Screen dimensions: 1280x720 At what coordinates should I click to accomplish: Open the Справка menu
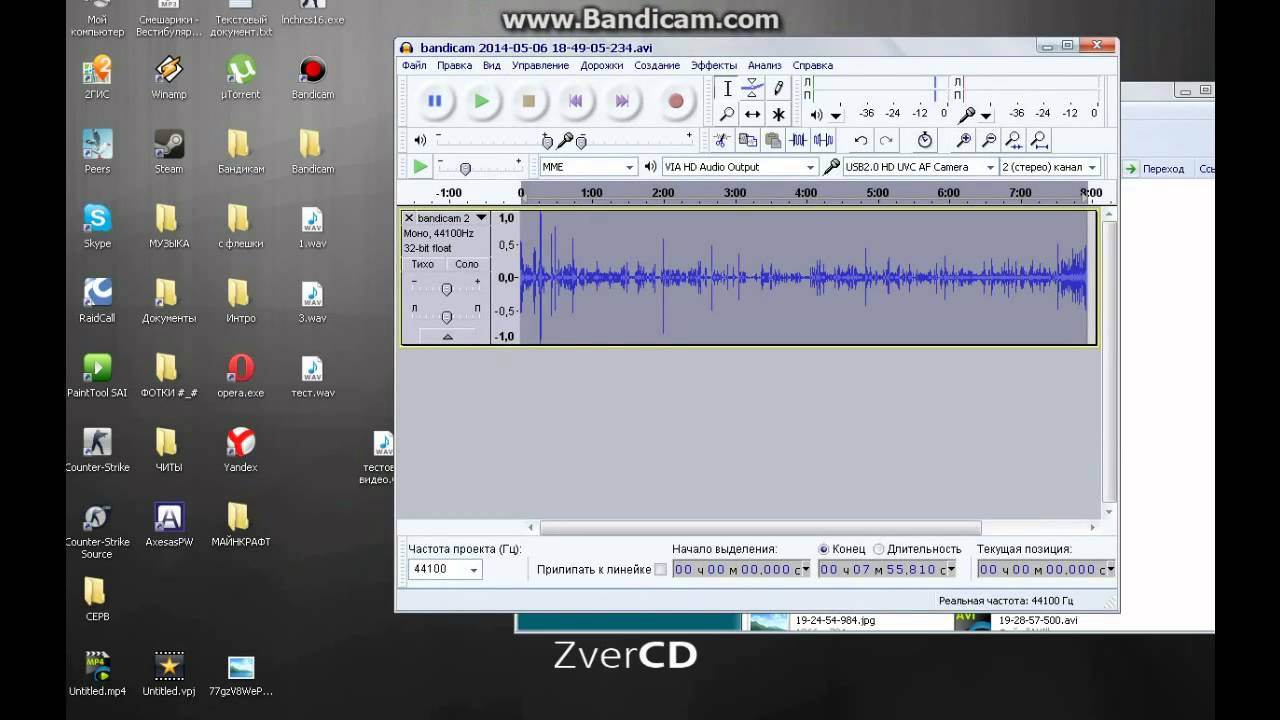click(x=813, y=65)
